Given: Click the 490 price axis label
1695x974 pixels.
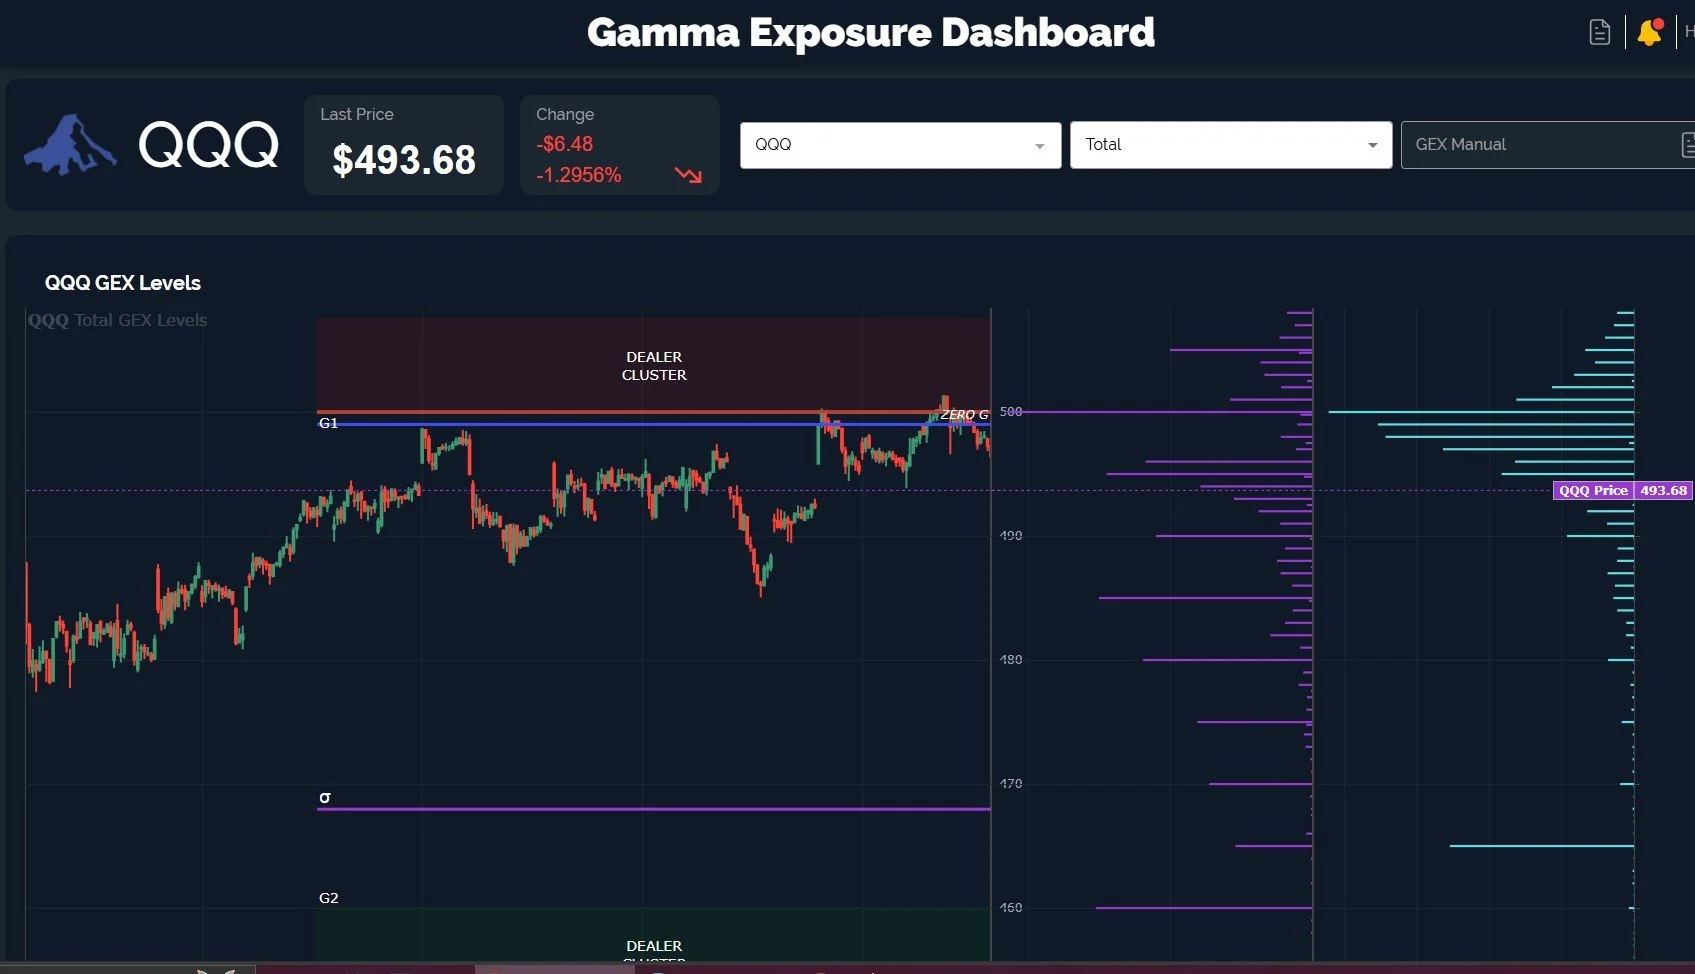Looking at the screenshot, I should tap(1011, 536).
